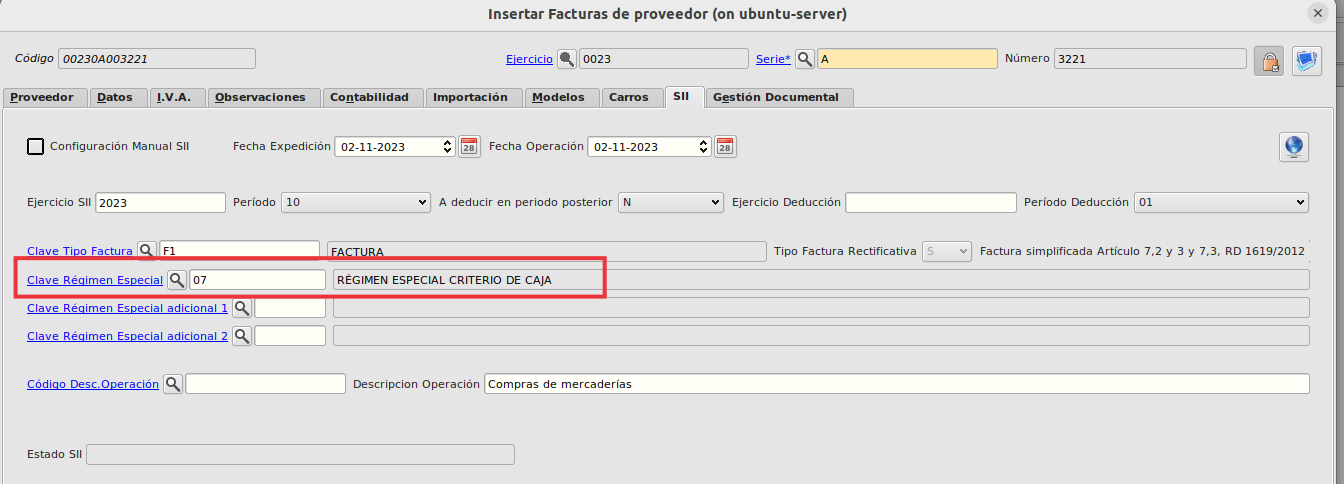Click the Serie search magnifier icon
Image resolution: width=1344 pixels, height=484 pixels.
pos(805,59)
